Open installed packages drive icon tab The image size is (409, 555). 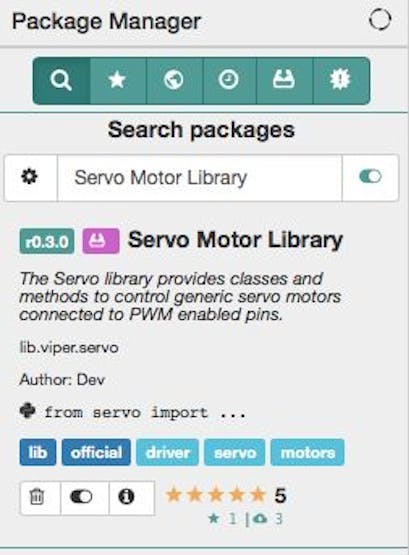click(x=284, y=81)
